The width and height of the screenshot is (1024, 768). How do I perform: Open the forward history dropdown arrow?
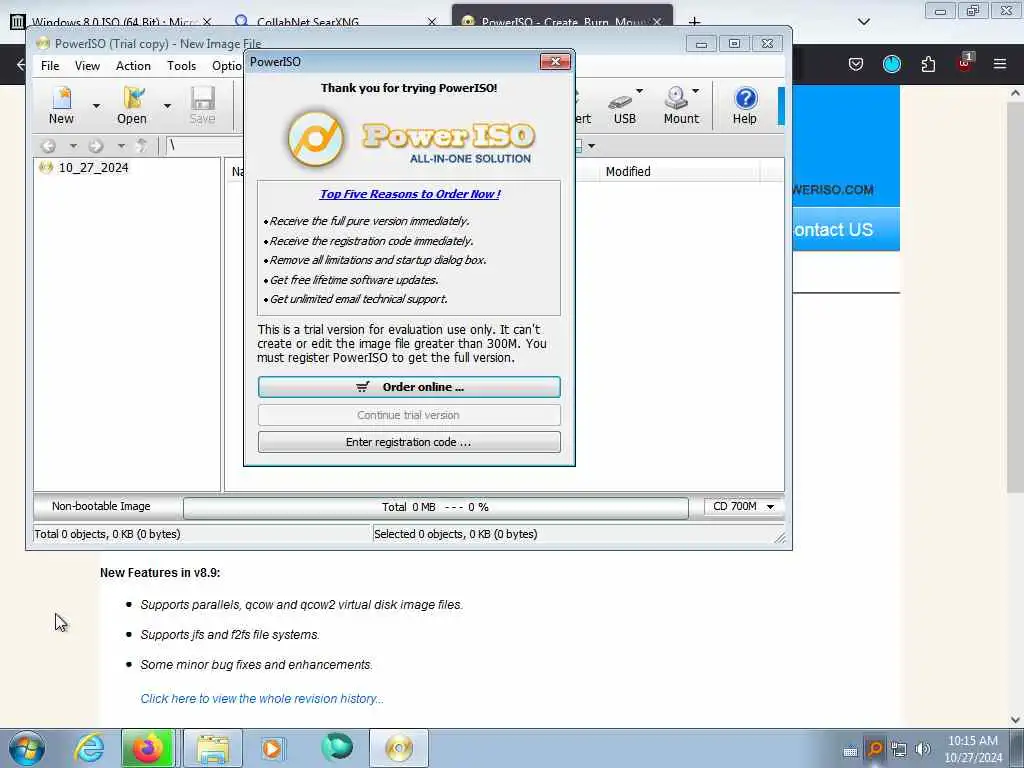point(121,146)
